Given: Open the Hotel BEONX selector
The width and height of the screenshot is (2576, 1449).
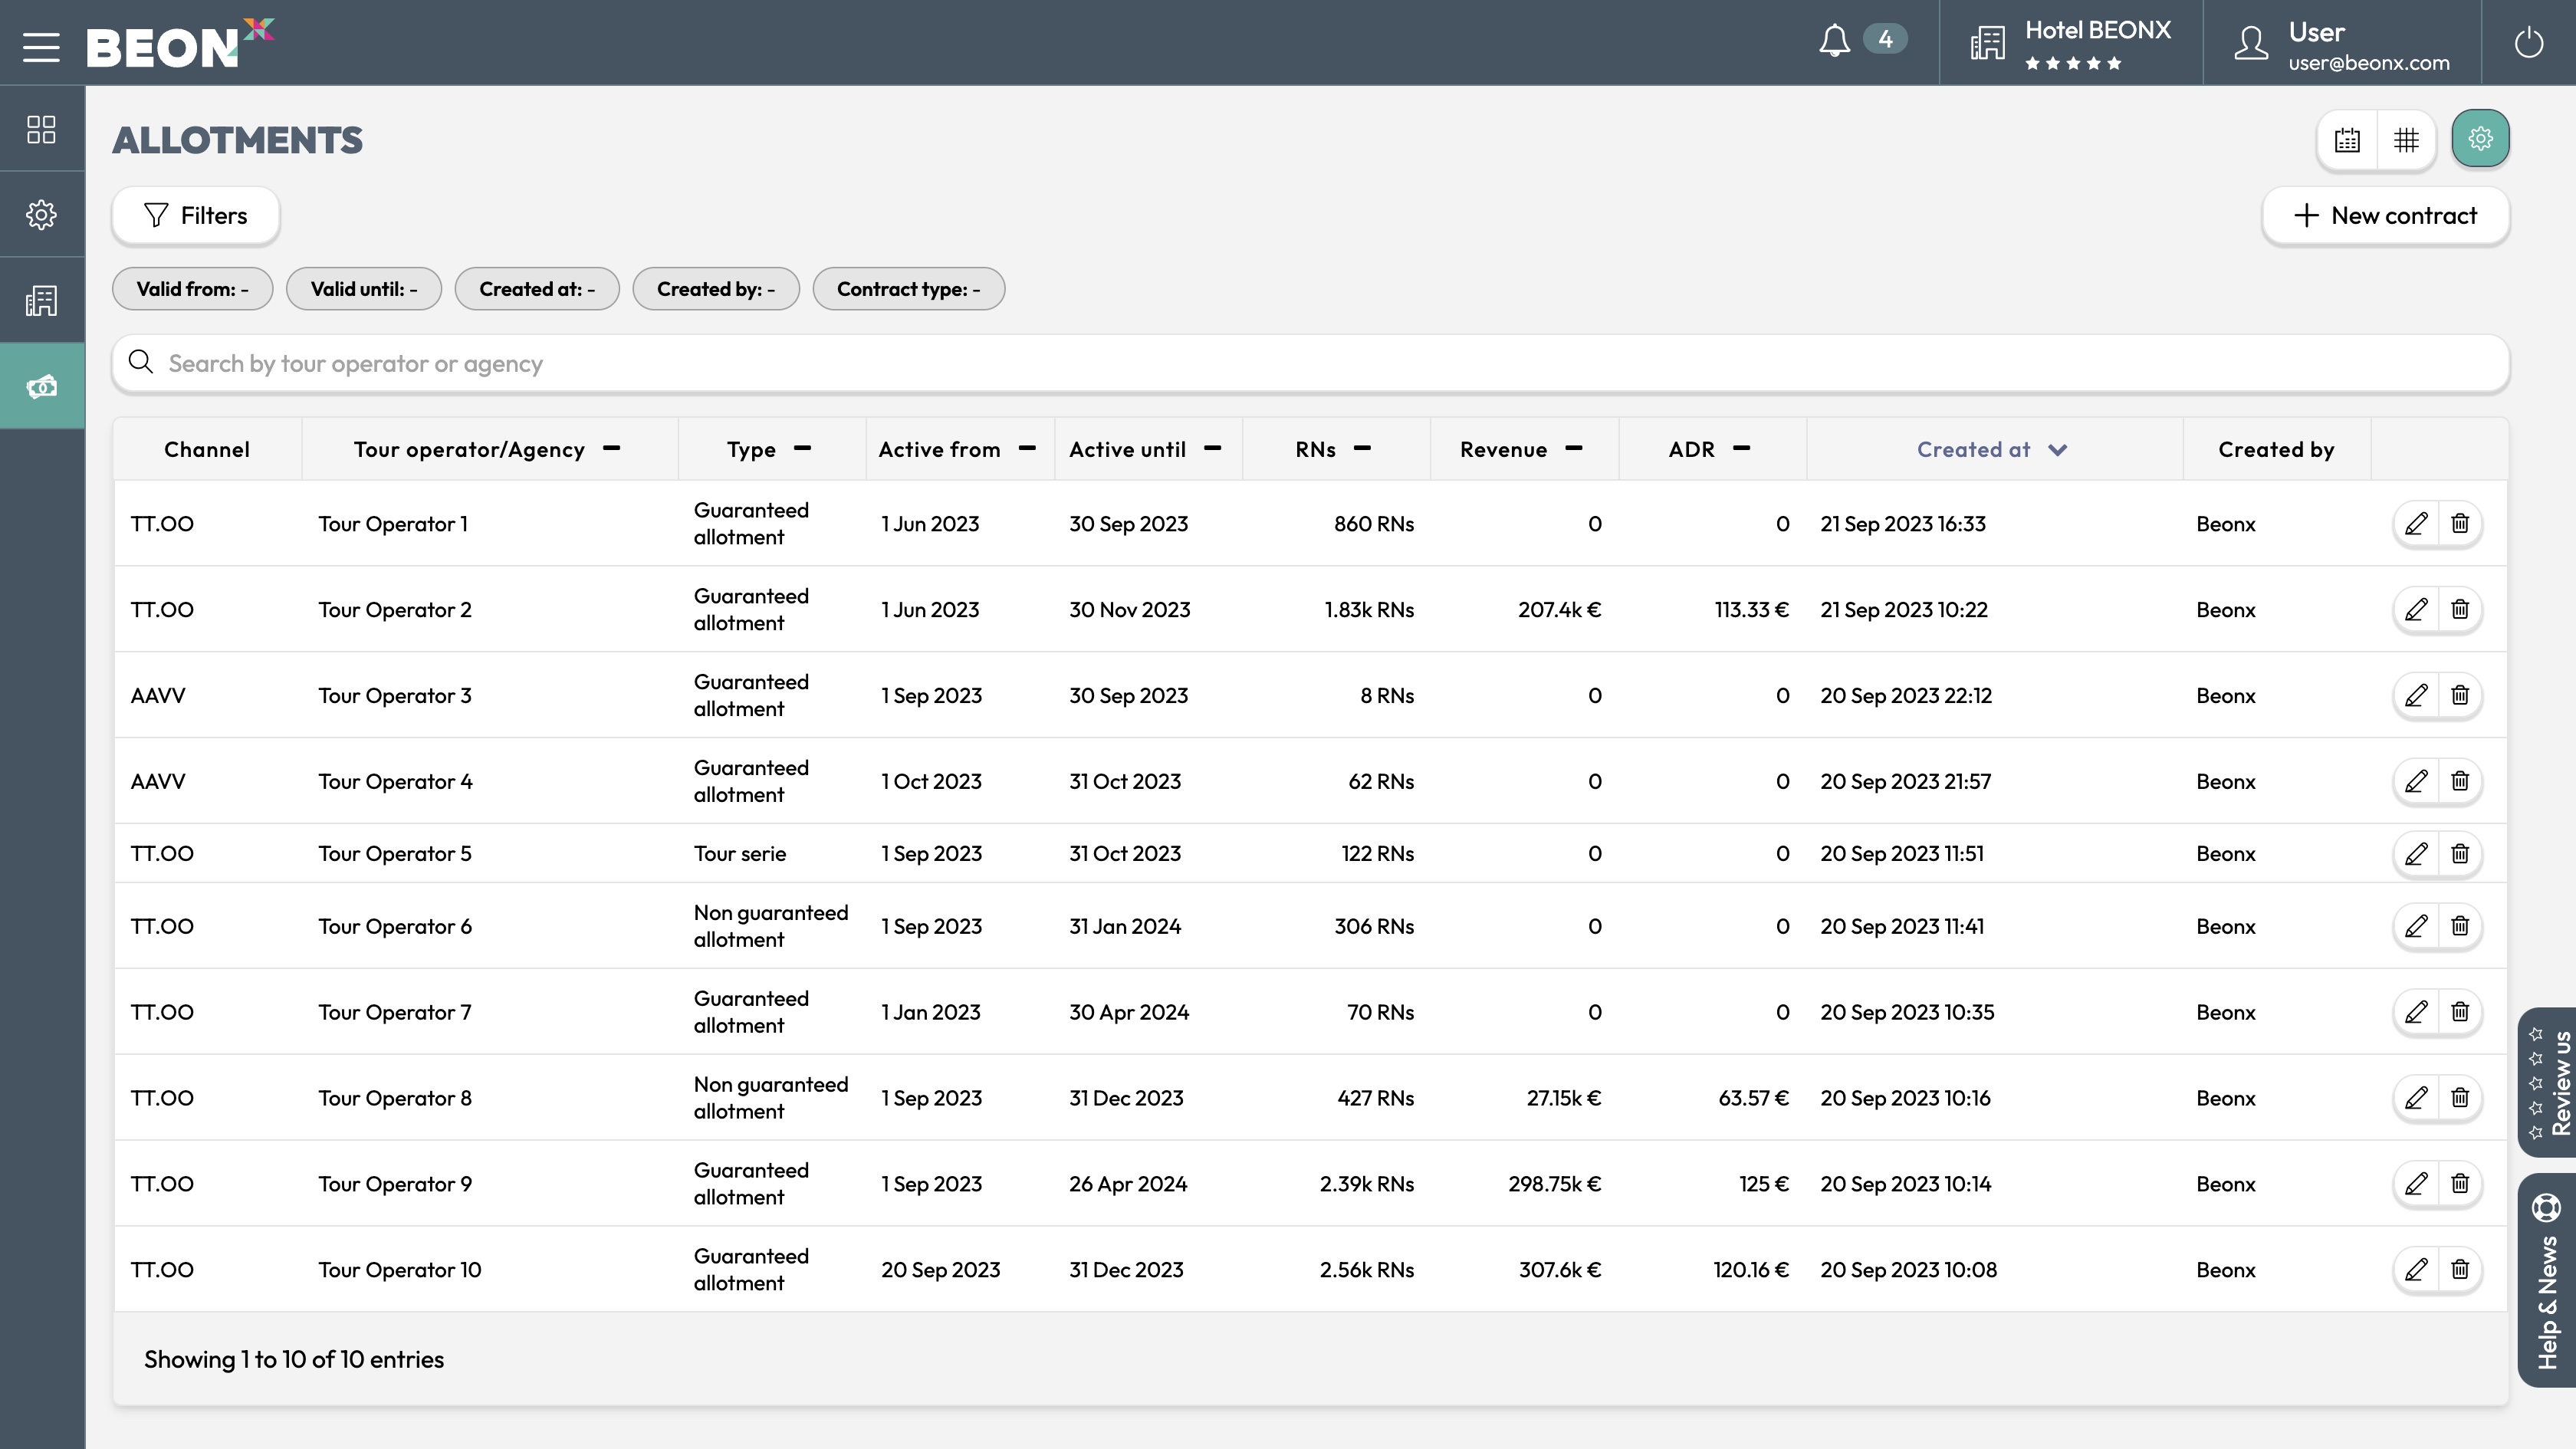Looking at the screenshot, I should click(2071, 43).
